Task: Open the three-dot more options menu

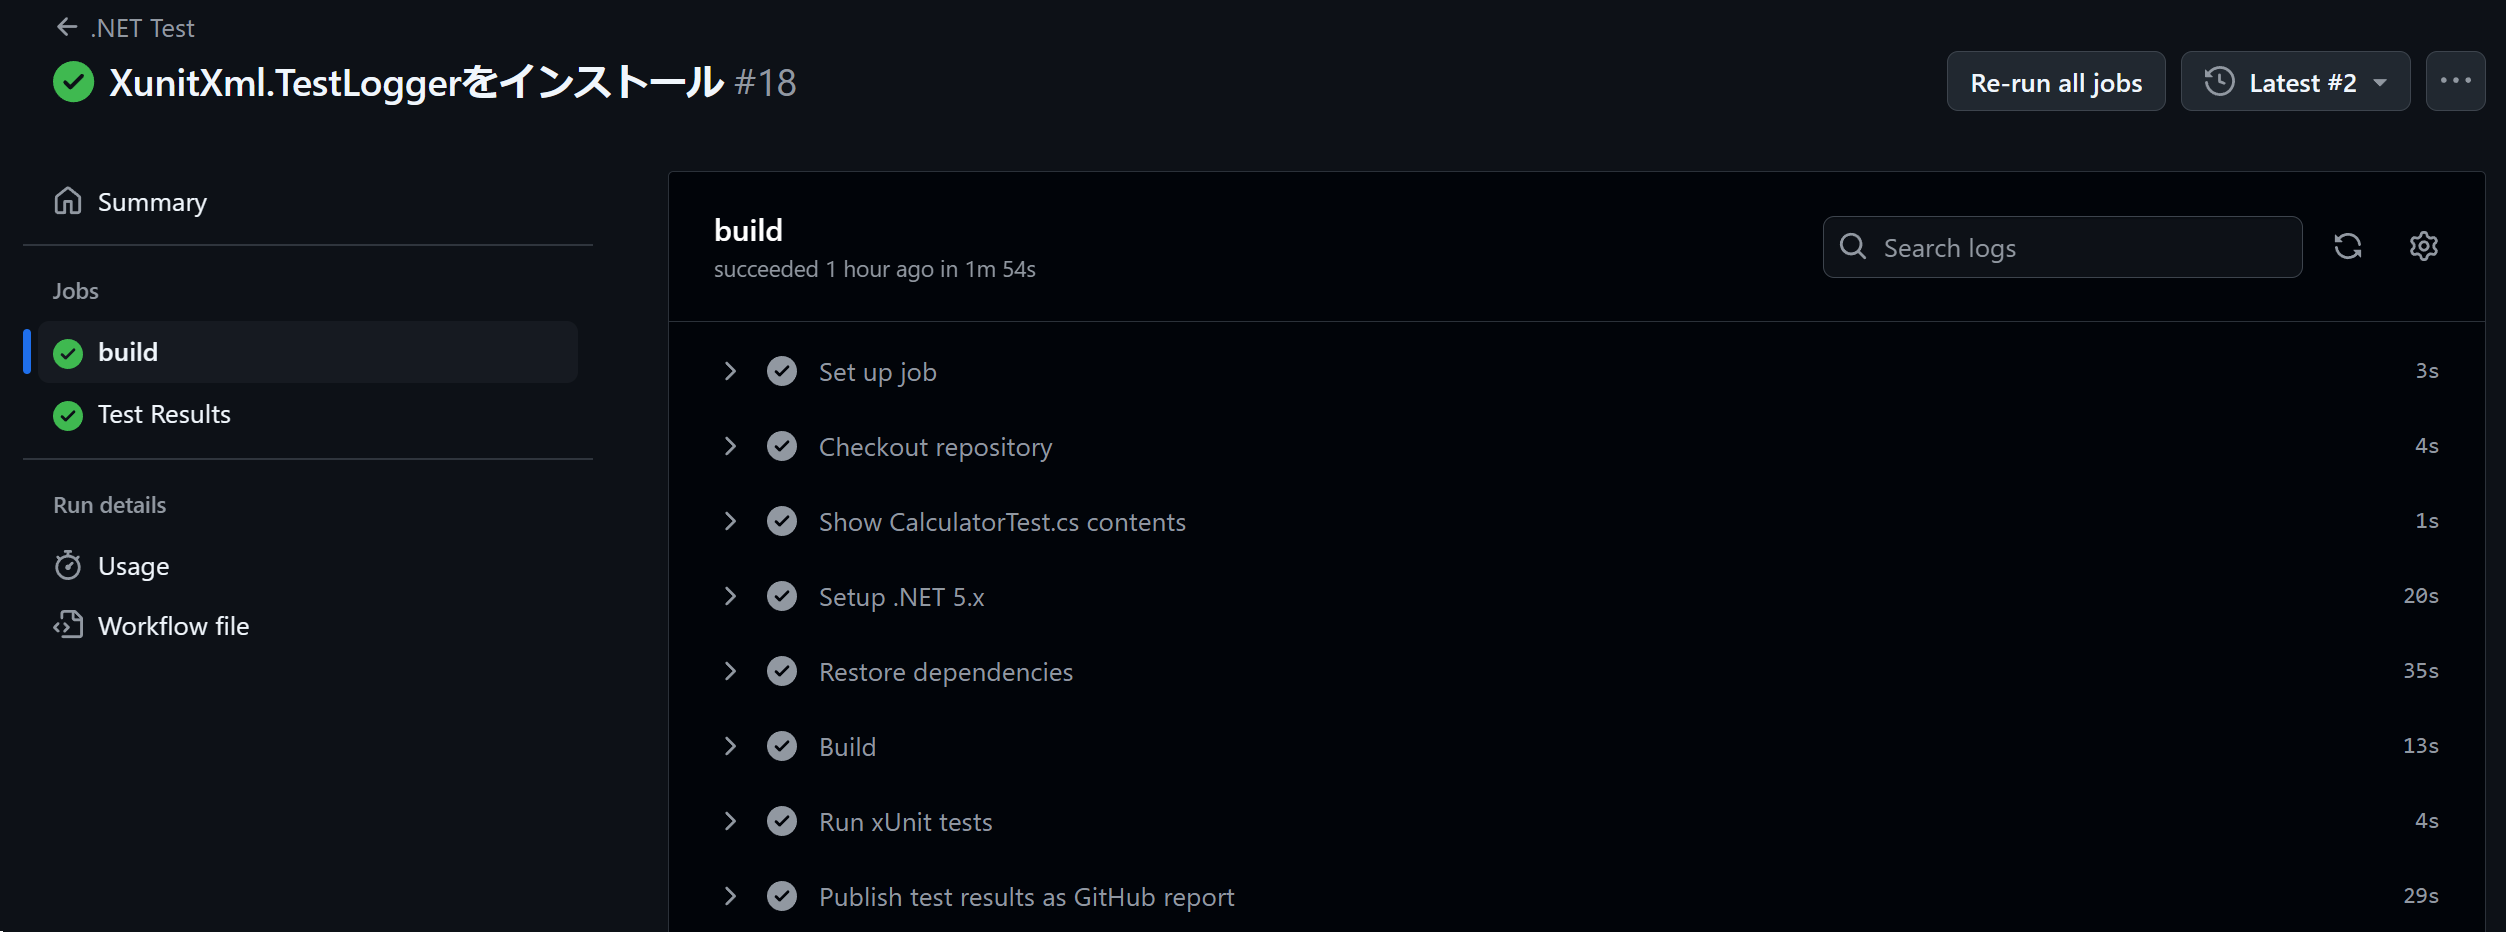Action: [2455, 81]
